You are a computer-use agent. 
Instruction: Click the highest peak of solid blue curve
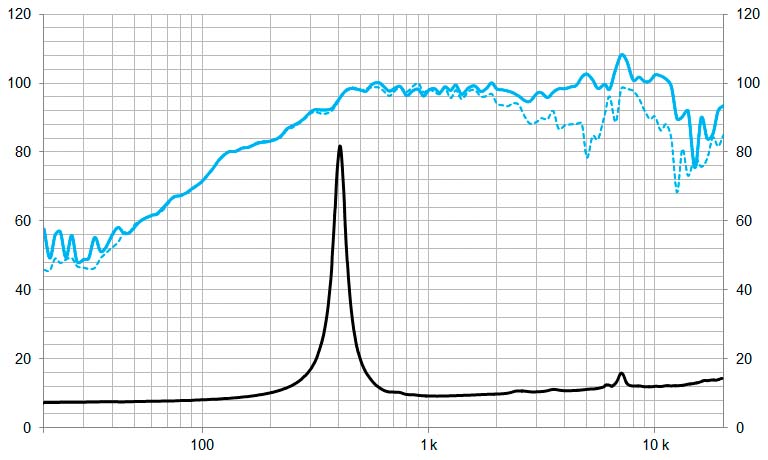[622, 55]
